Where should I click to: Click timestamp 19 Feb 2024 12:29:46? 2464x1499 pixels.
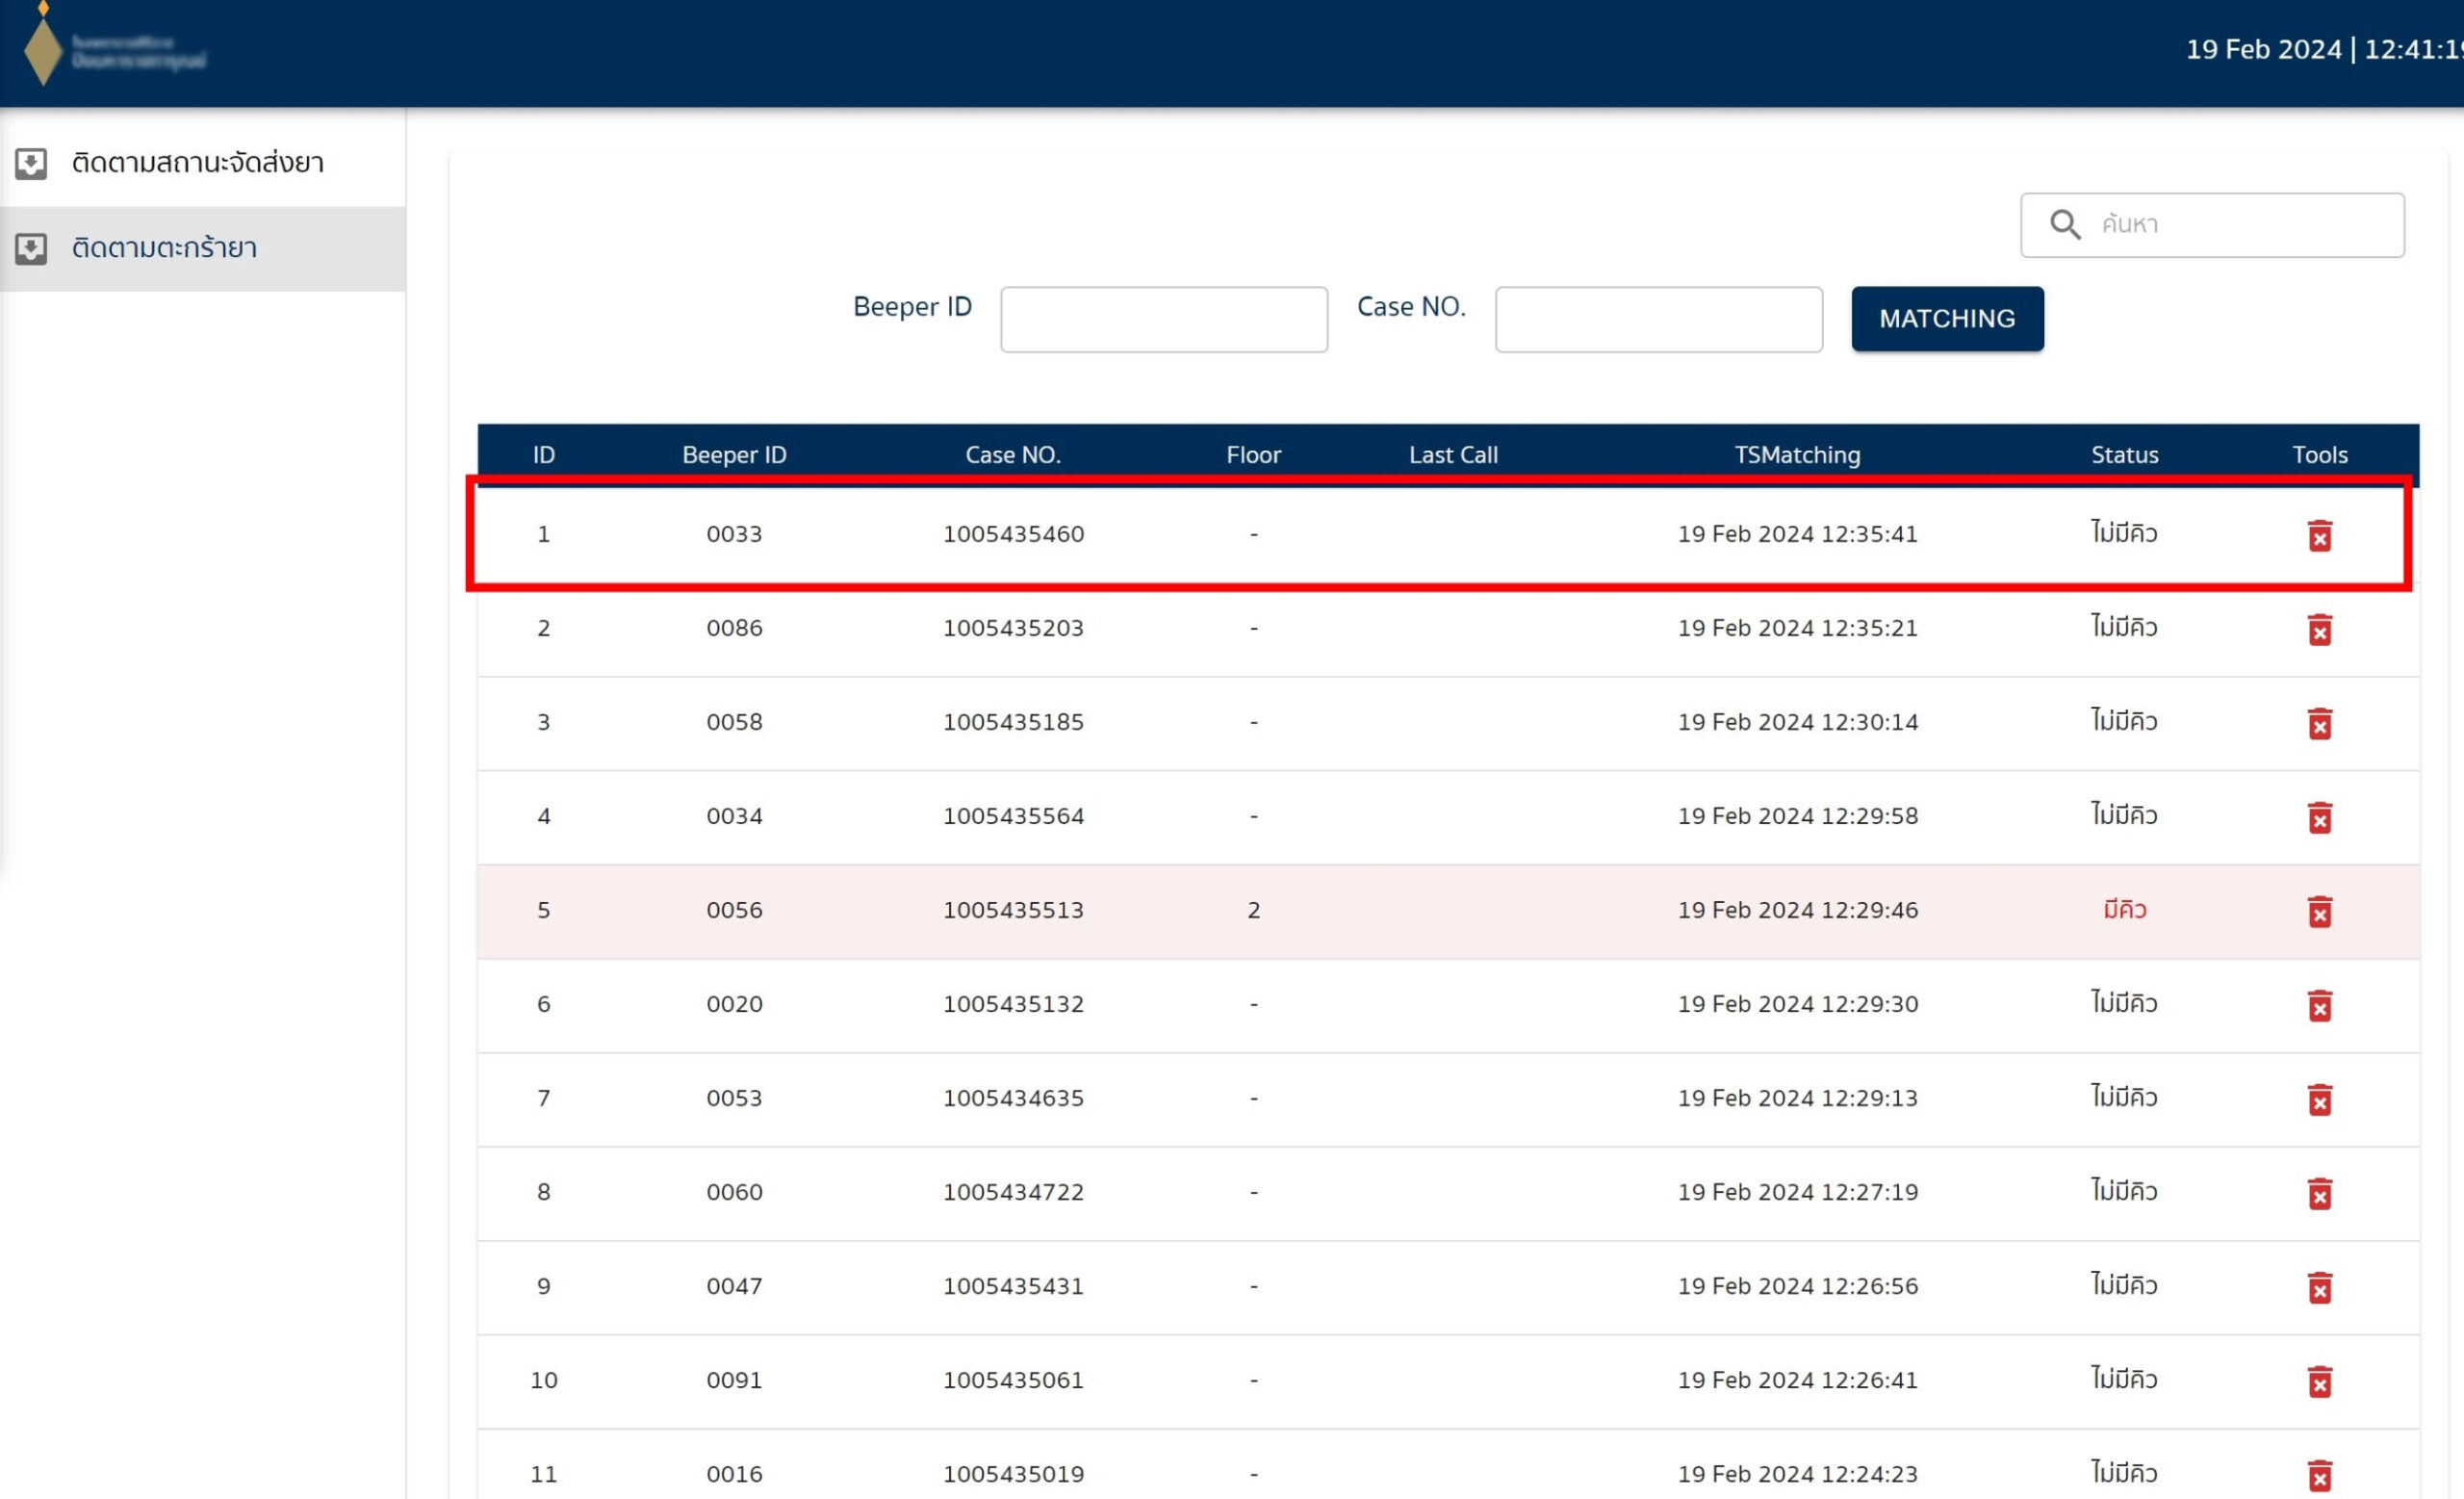[1797, 910]
